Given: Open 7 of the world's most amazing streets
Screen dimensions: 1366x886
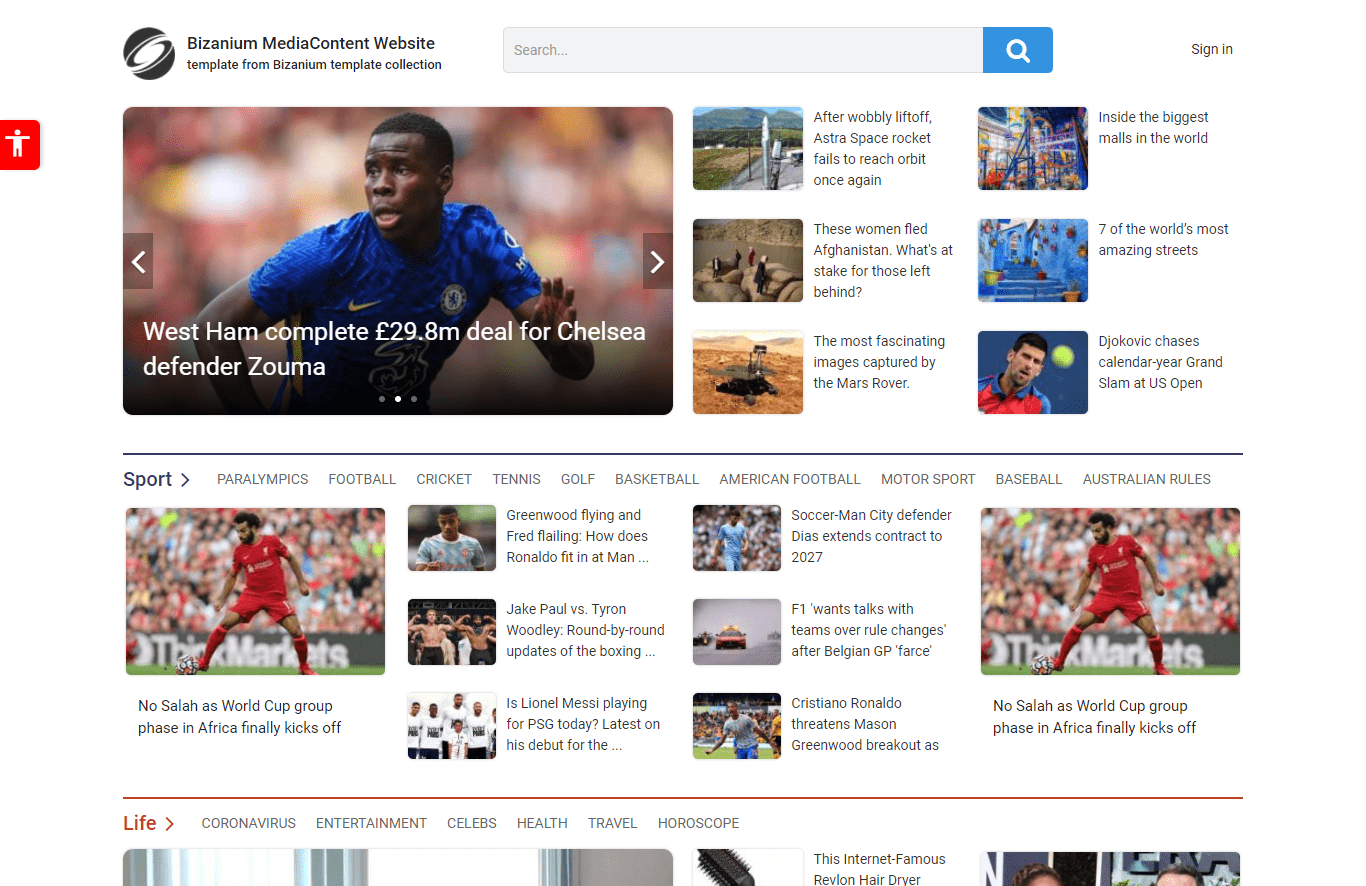Looking at the screenshot, I should (x=1163, y=240).
